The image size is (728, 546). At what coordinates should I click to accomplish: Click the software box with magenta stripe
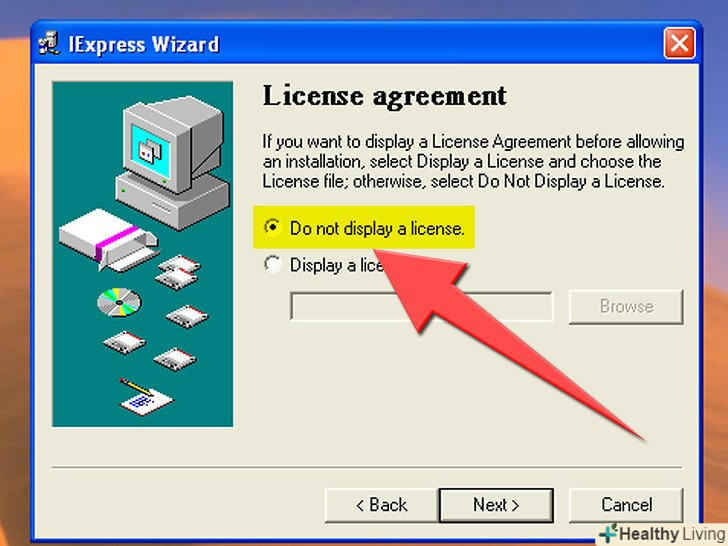pyautogui.click(x=109, y=240)
